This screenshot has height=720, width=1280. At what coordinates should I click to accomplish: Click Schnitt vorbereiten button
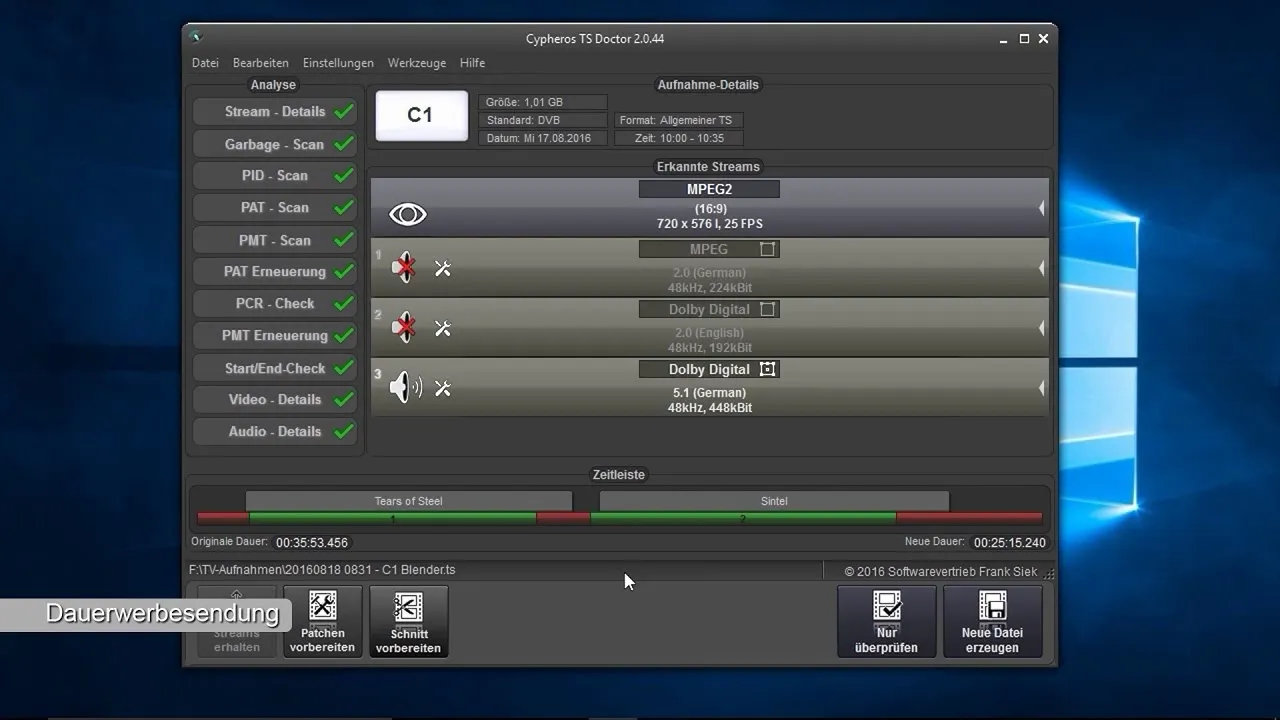pyautogui.click(x=409, y=622)
